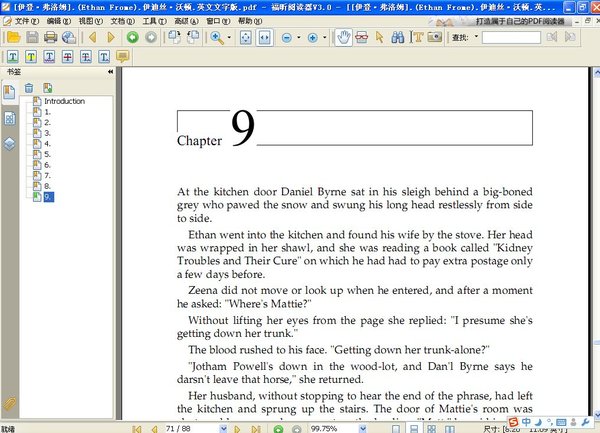
Task: Toggle Continuous page layout in status bar
Action: 414,429
